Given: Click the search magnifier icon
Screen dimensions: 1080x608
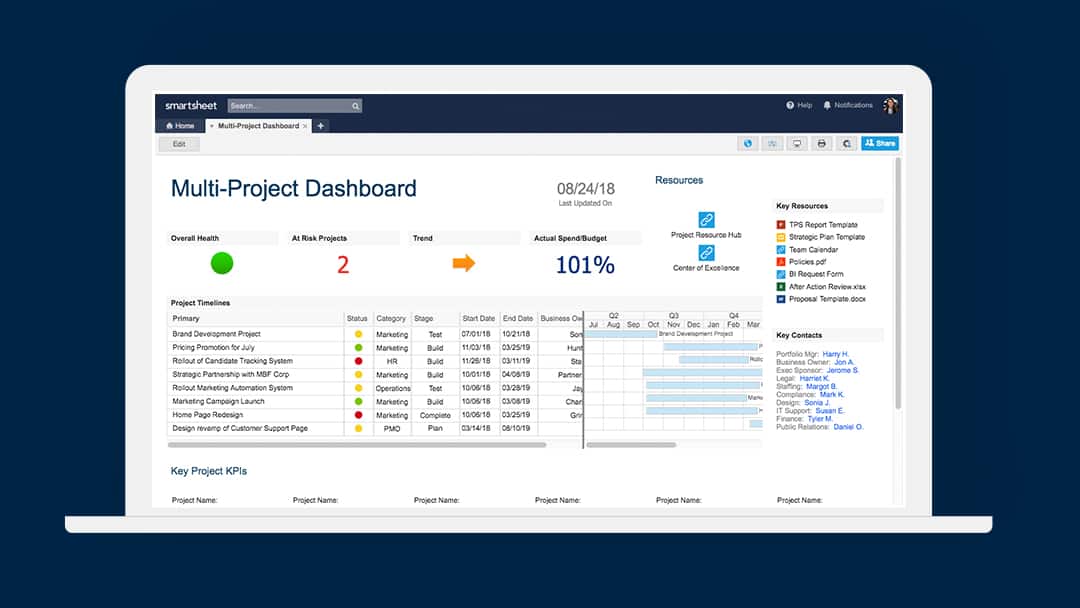Looking at the screenshot, I should pyautogui.click(x=355, y=106).
